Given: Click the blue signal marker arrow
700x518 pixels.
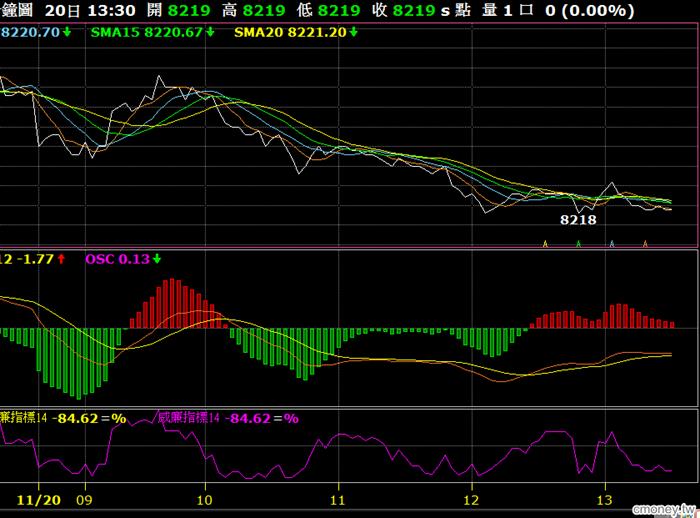Looking at the screenshot, I should click(612, 243).
